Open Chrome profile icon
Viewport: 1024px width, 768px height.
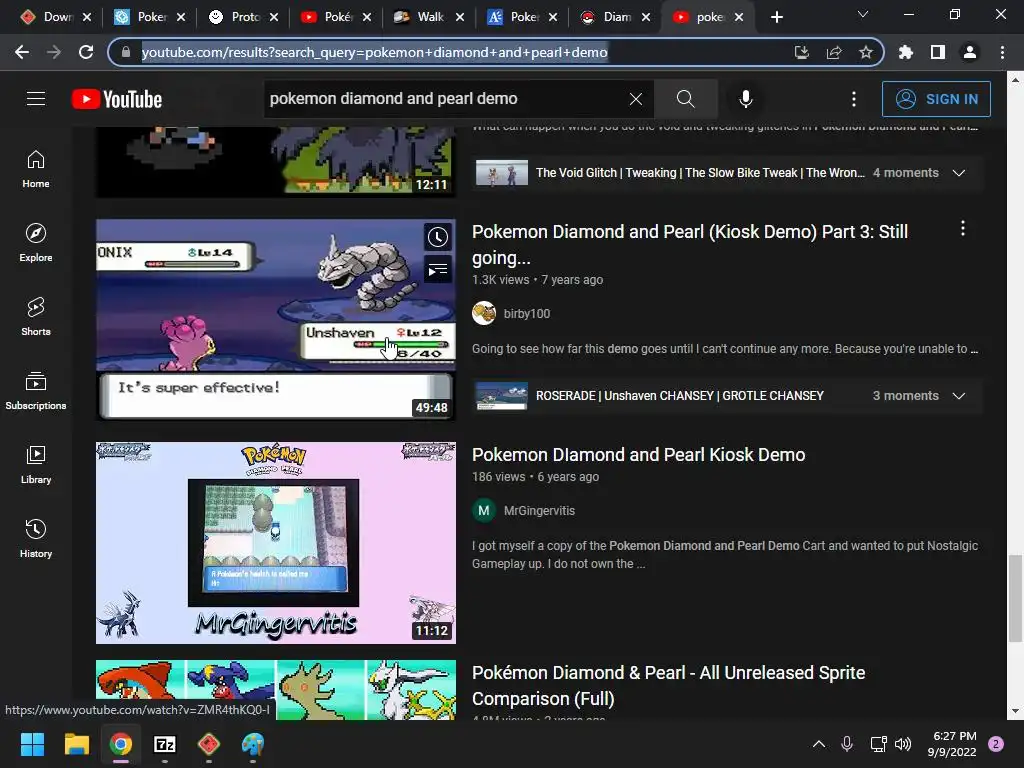(970, 52)
